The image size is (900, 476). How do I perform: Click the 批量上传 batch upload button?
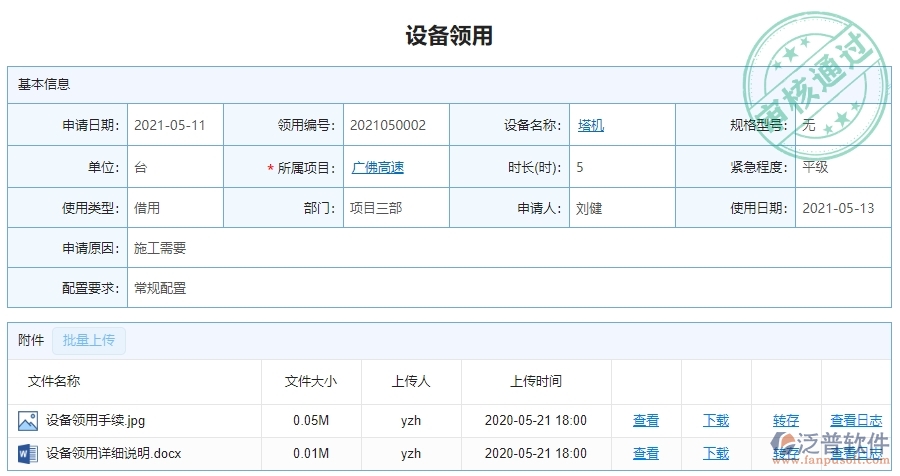89,340
